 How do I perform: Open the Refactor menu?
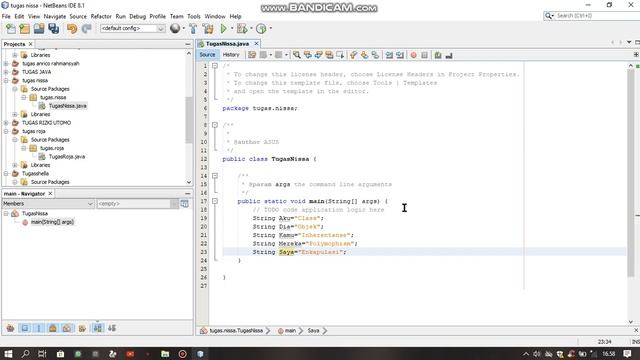tap(101, 16)
